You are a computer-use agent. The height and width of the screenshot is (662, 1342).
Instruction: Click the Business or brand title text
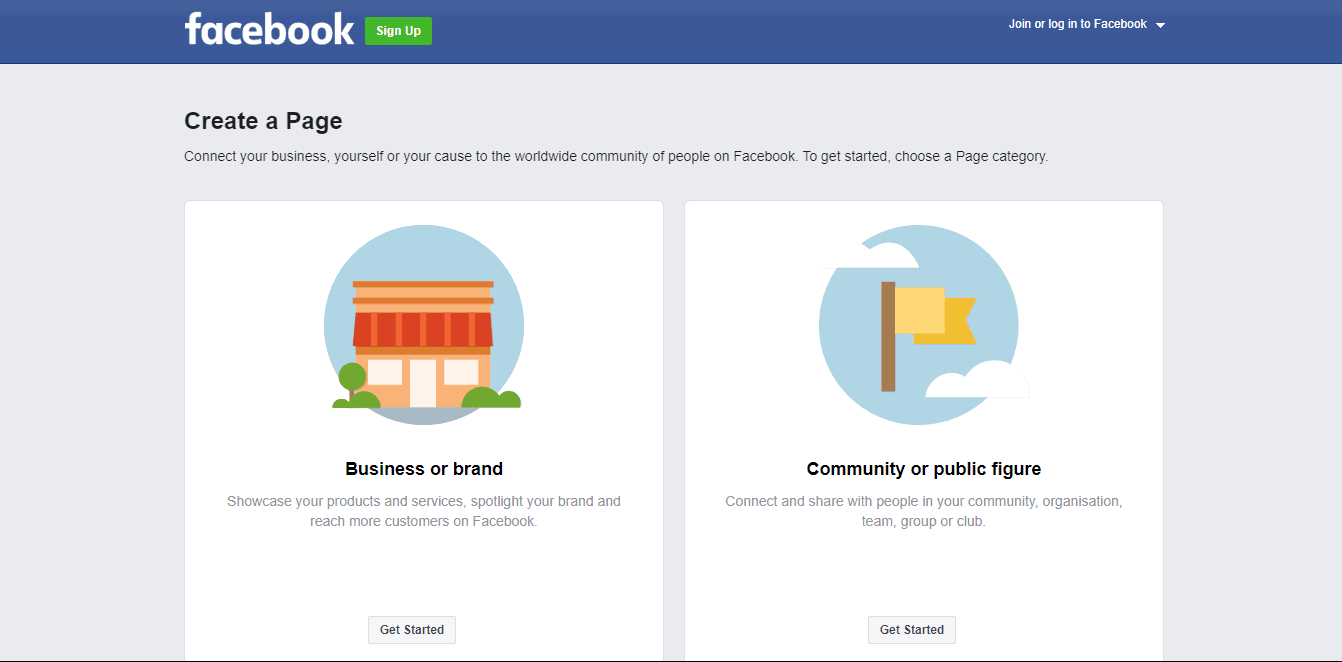(424, 468)
